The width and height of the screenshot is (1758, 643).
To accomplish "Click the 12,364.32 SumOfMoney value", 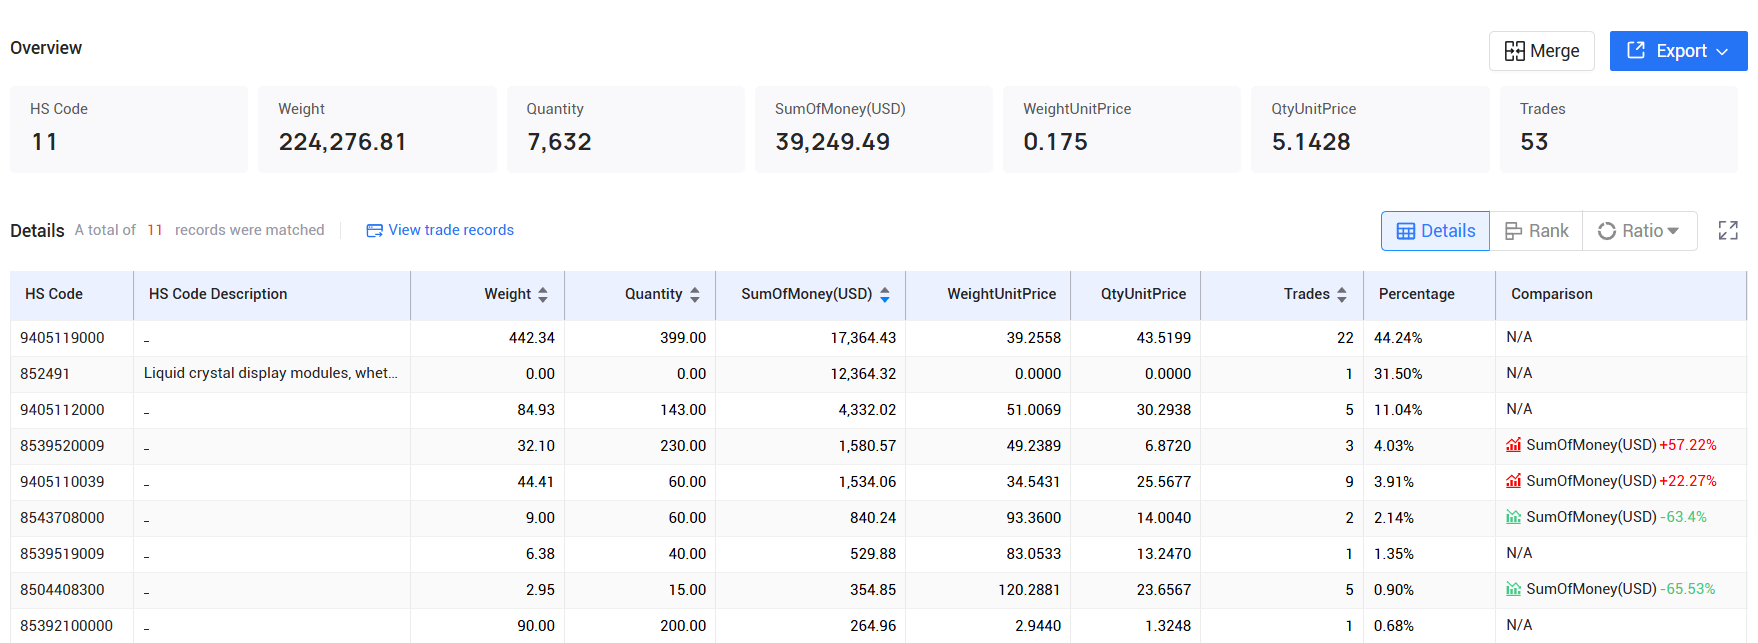I will (x=863, y=374).
